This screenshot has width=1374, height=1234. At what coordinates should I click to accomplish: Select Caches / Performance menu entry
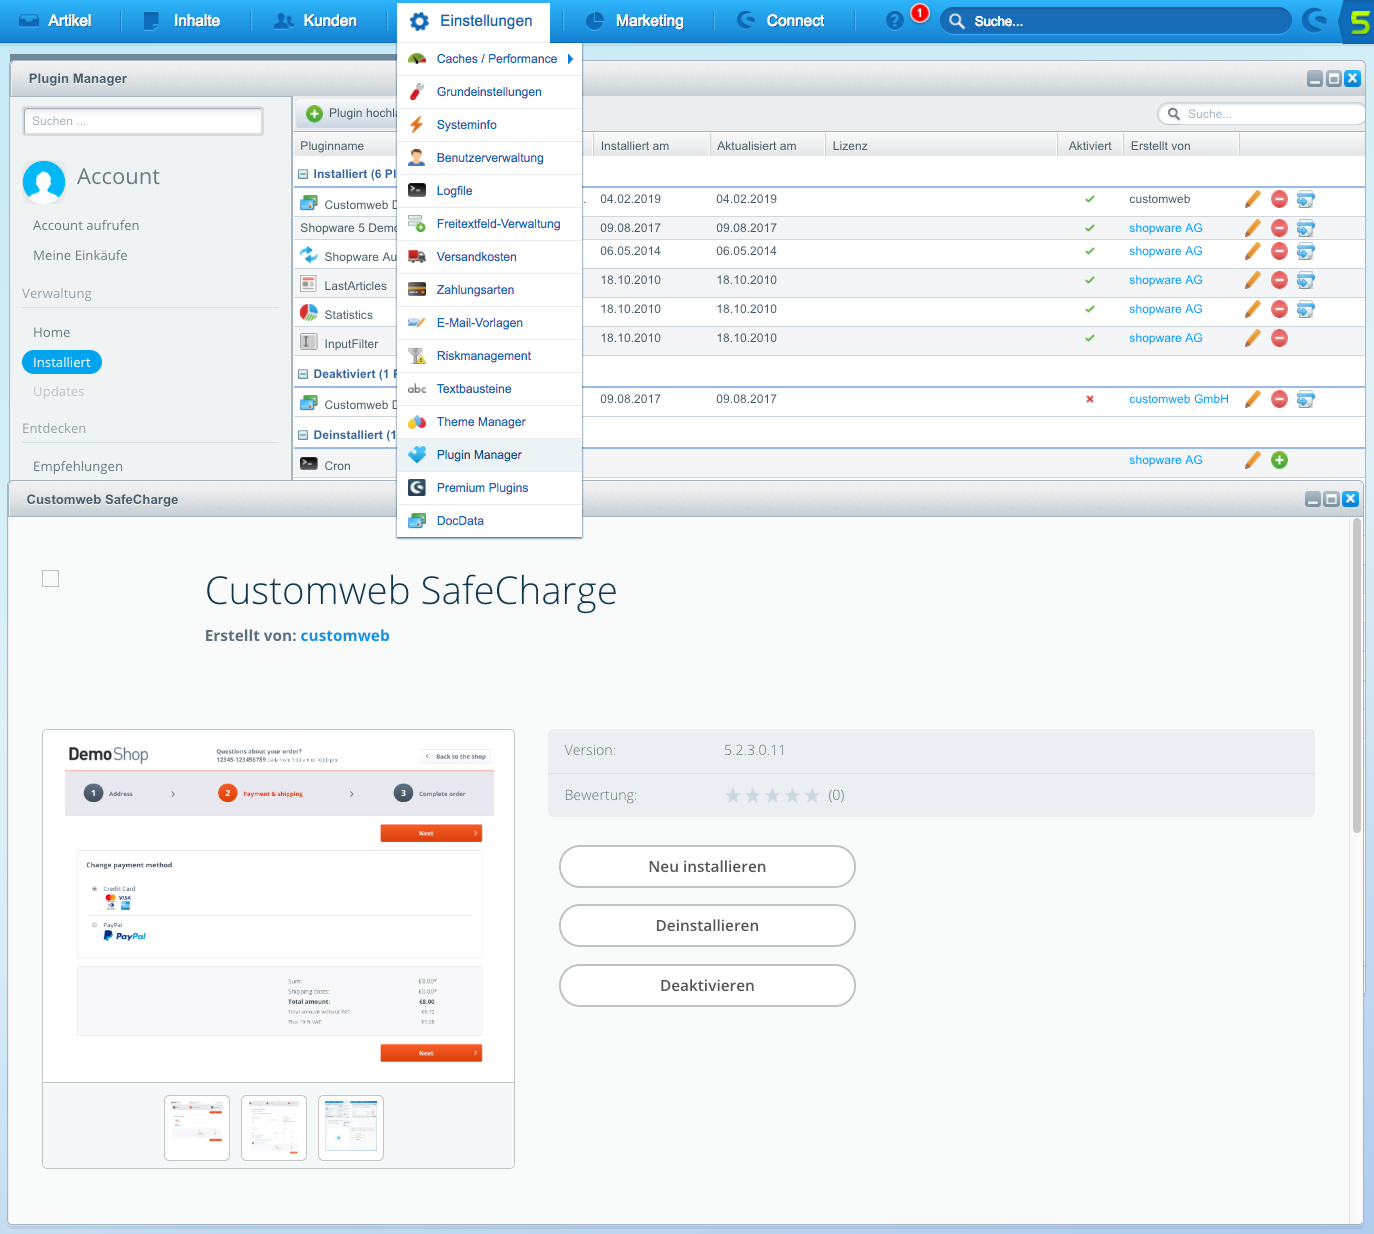tap(489, 59)
